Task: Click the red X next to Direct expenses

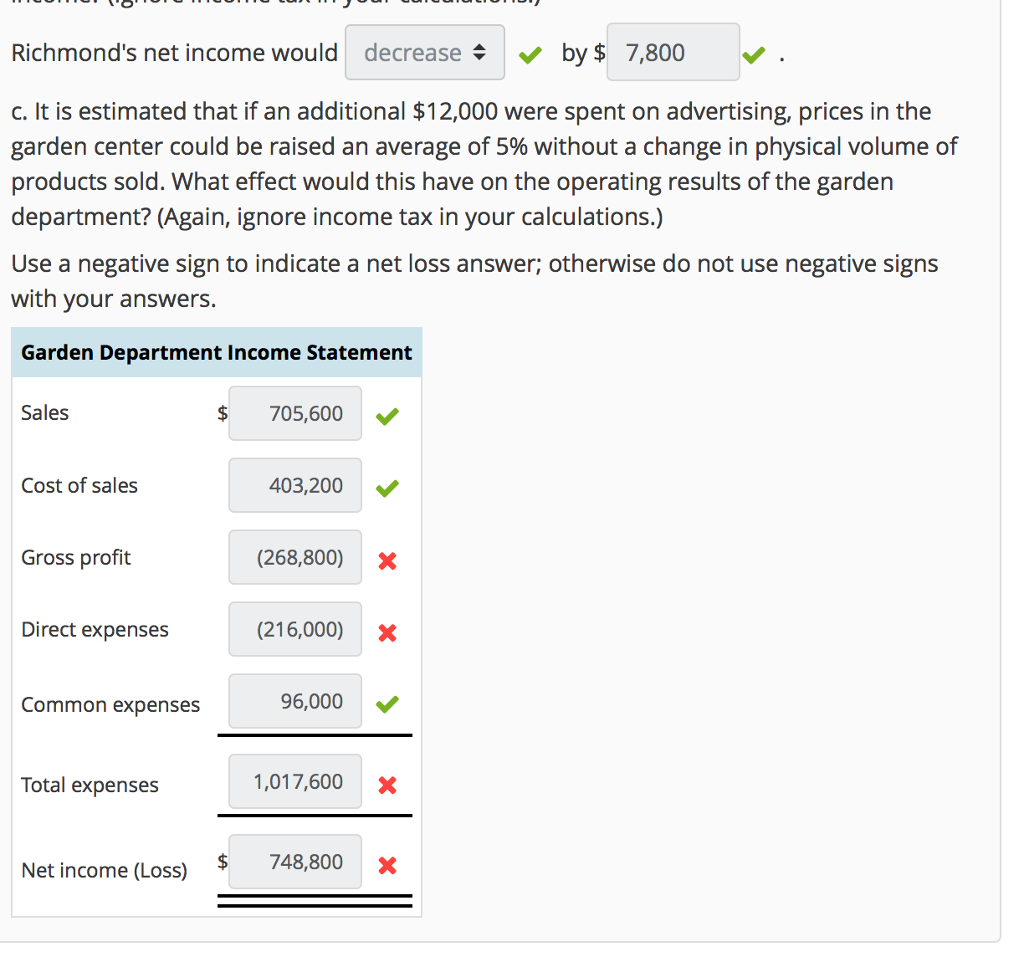Action: 387,633
